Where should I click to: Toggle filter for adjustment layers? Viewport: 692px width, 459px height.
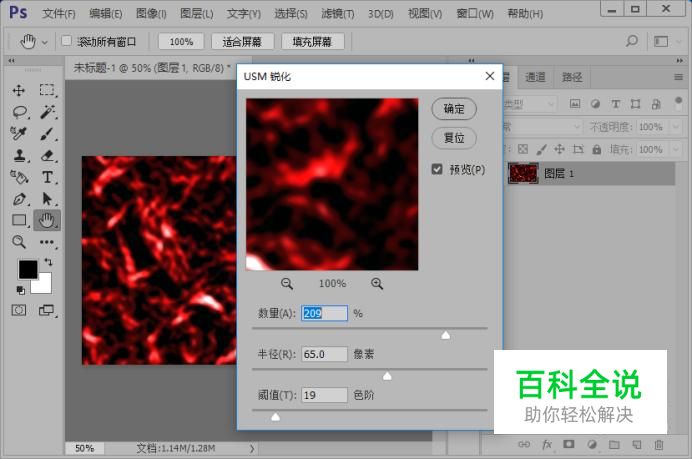595,104
